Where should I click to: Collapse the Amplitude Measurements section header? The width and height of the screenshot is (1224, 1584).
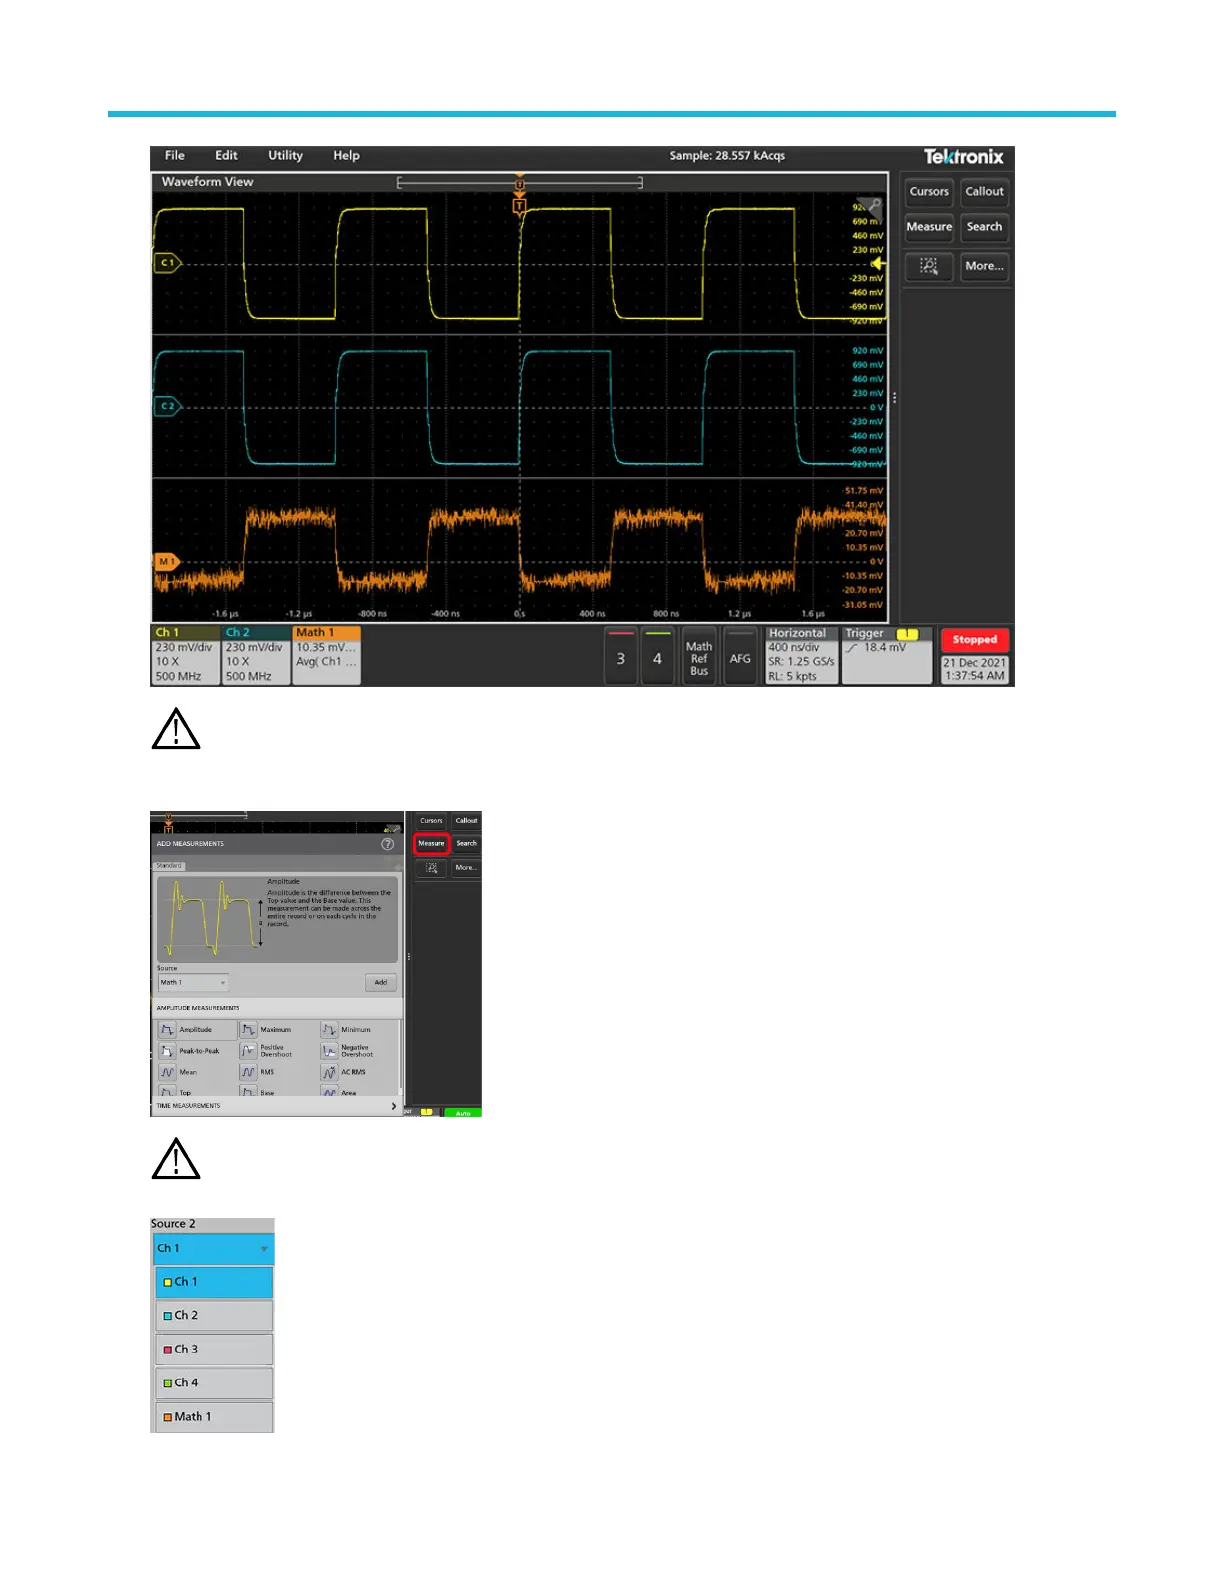pos(276,1008)
